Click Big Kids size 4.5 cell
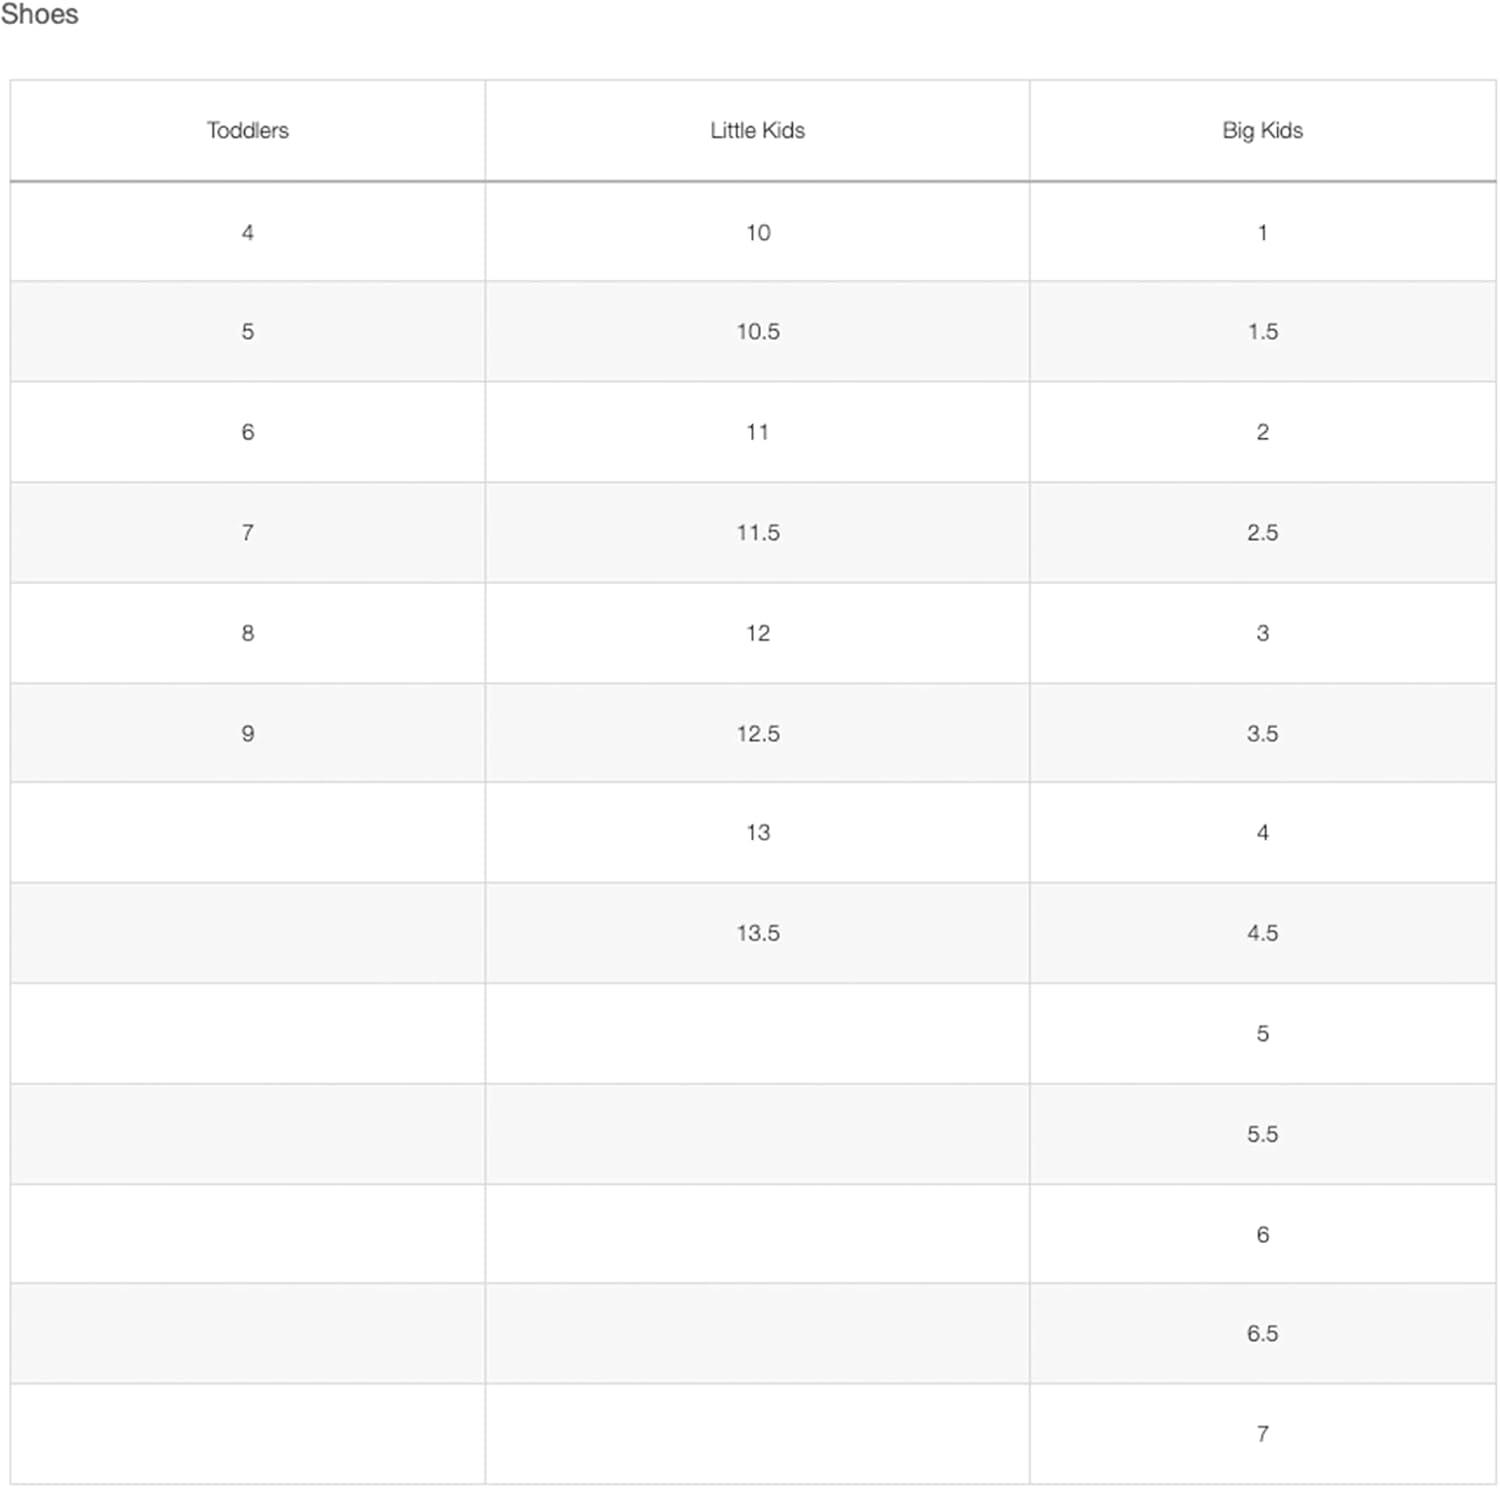The image size is (1500, 1488). point(1262,932)
